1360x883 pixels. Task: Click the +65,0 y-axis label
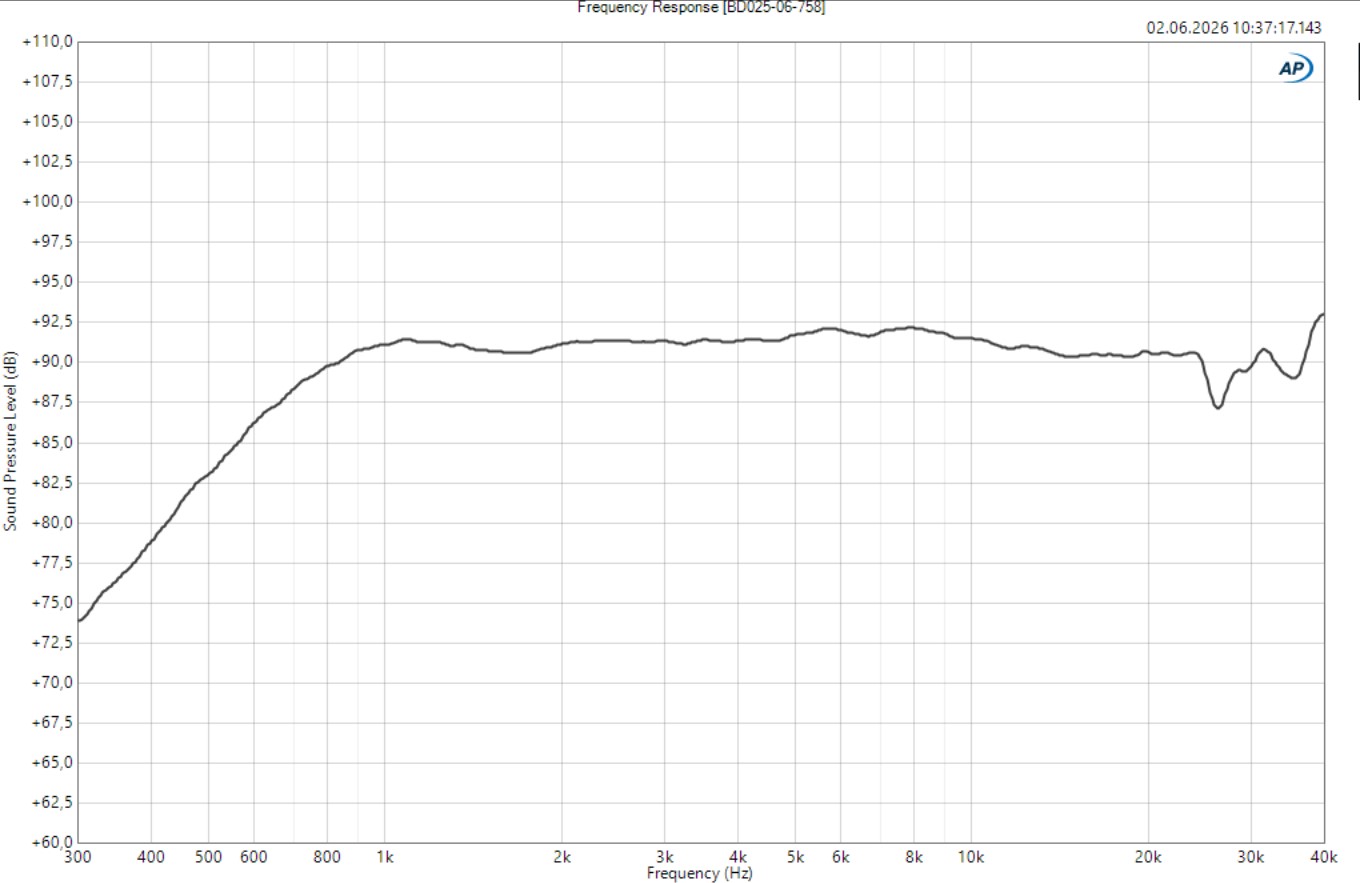50,763
